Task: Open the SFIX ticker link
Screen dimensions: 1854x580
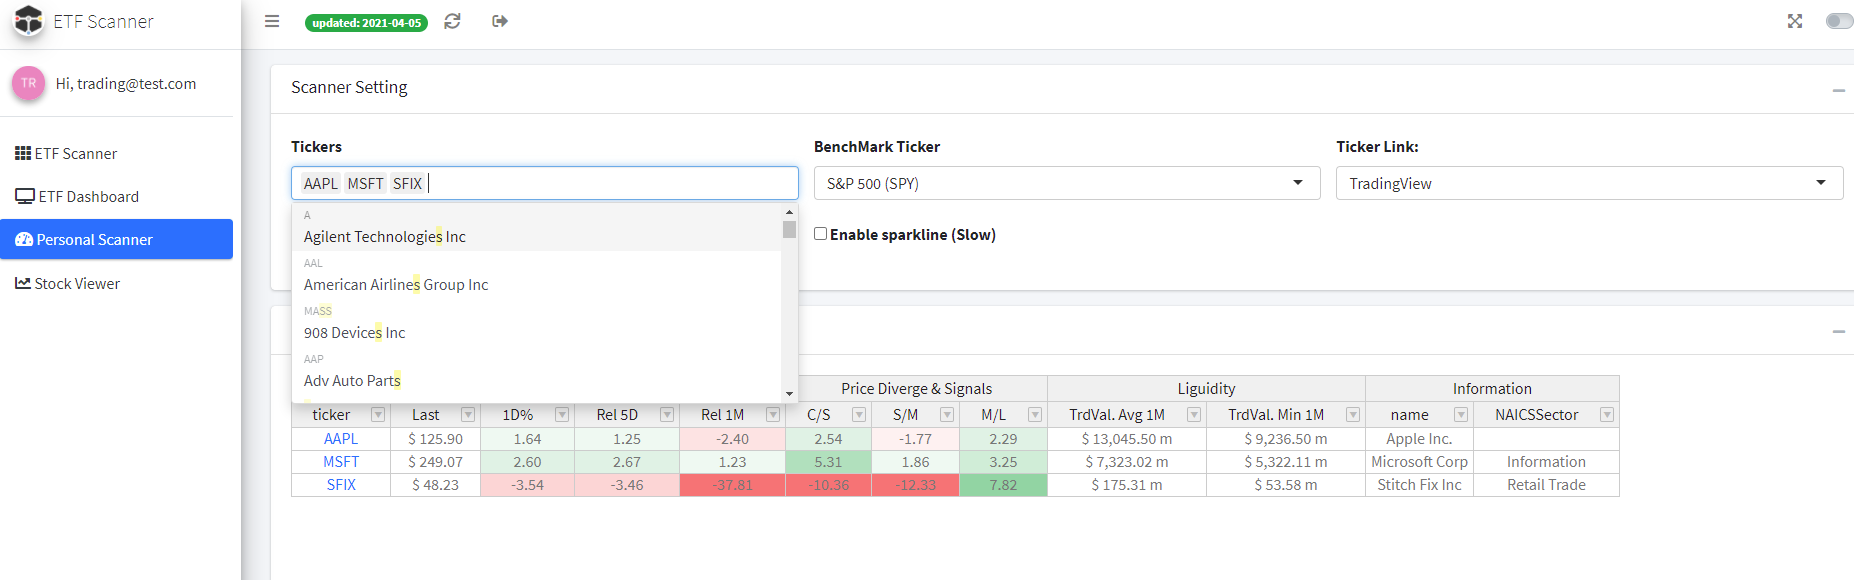Action: [x=341, y=484]
